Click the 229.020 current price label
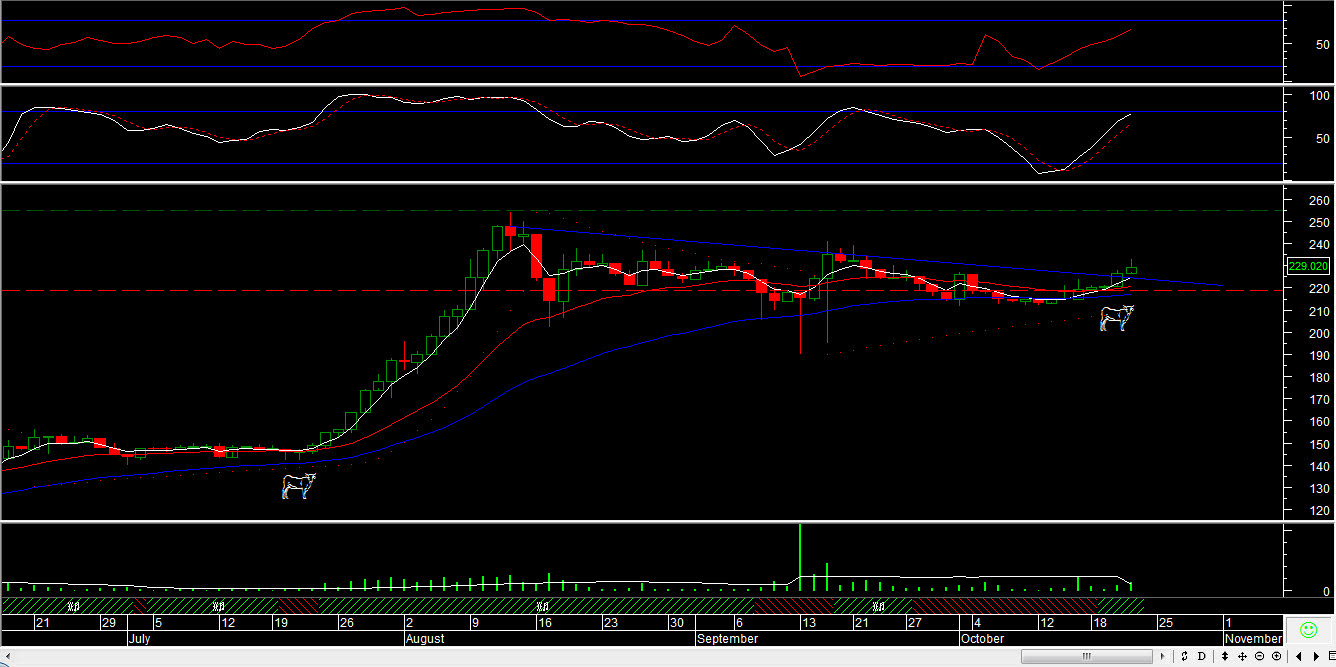This screenshot has height=667, width=1336. pyautogui.click(x=1308, y=266)
